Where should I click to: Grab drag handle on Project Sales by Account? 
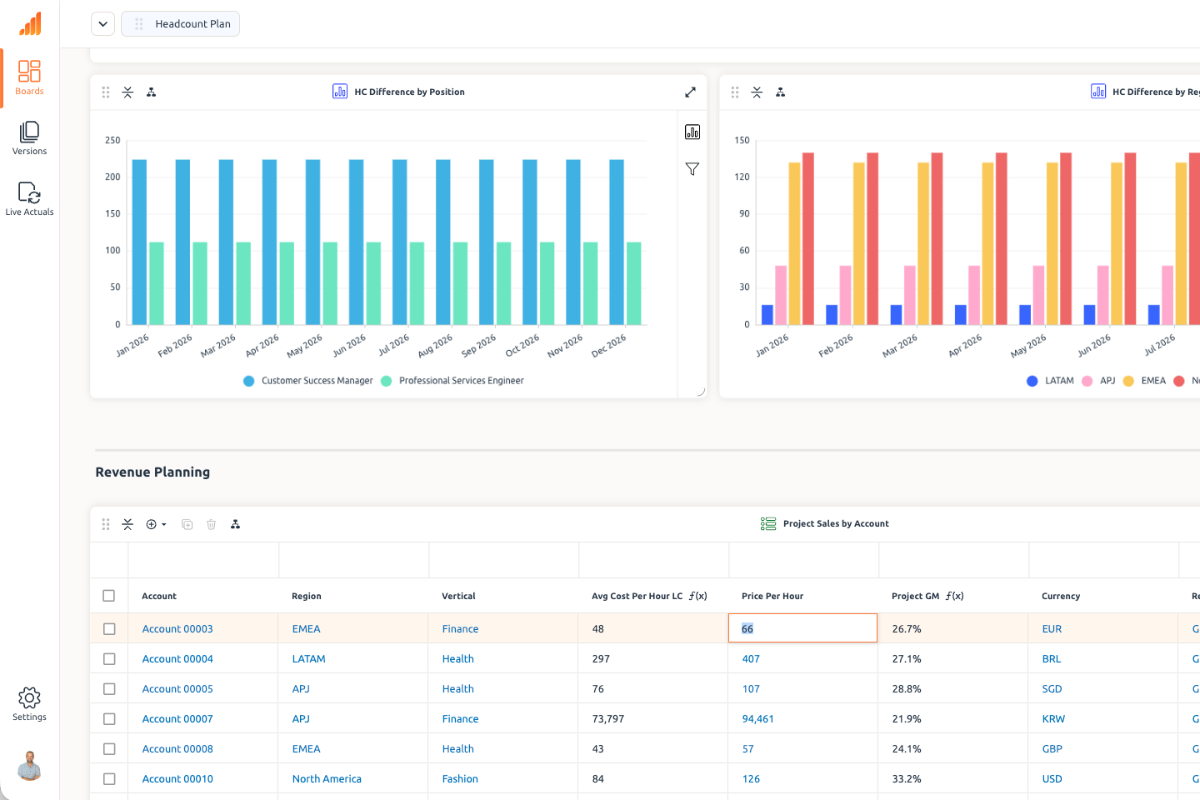(106, 524)
